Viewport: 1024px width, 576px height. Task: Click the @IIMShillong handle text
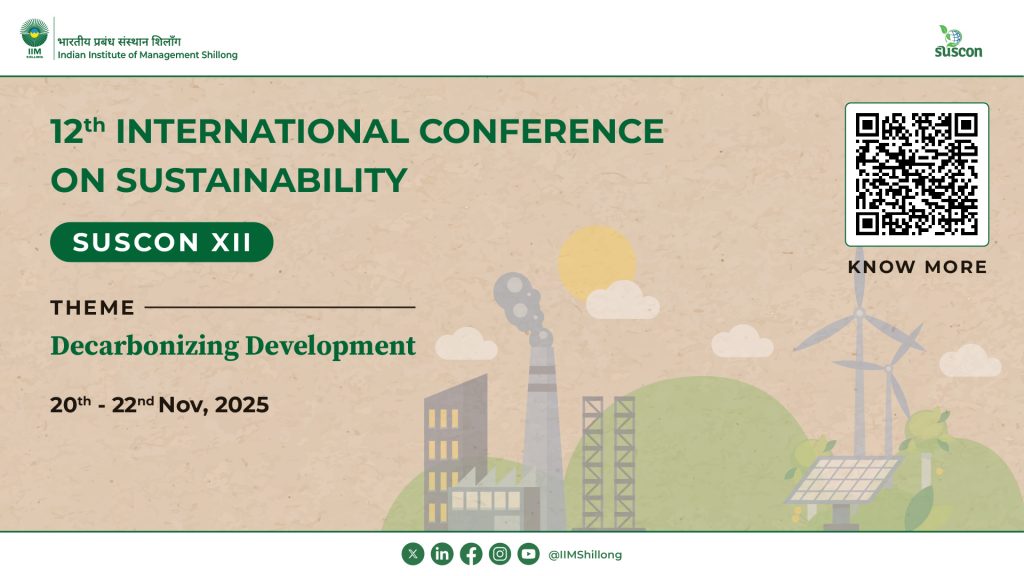click(x=585, y=554)
